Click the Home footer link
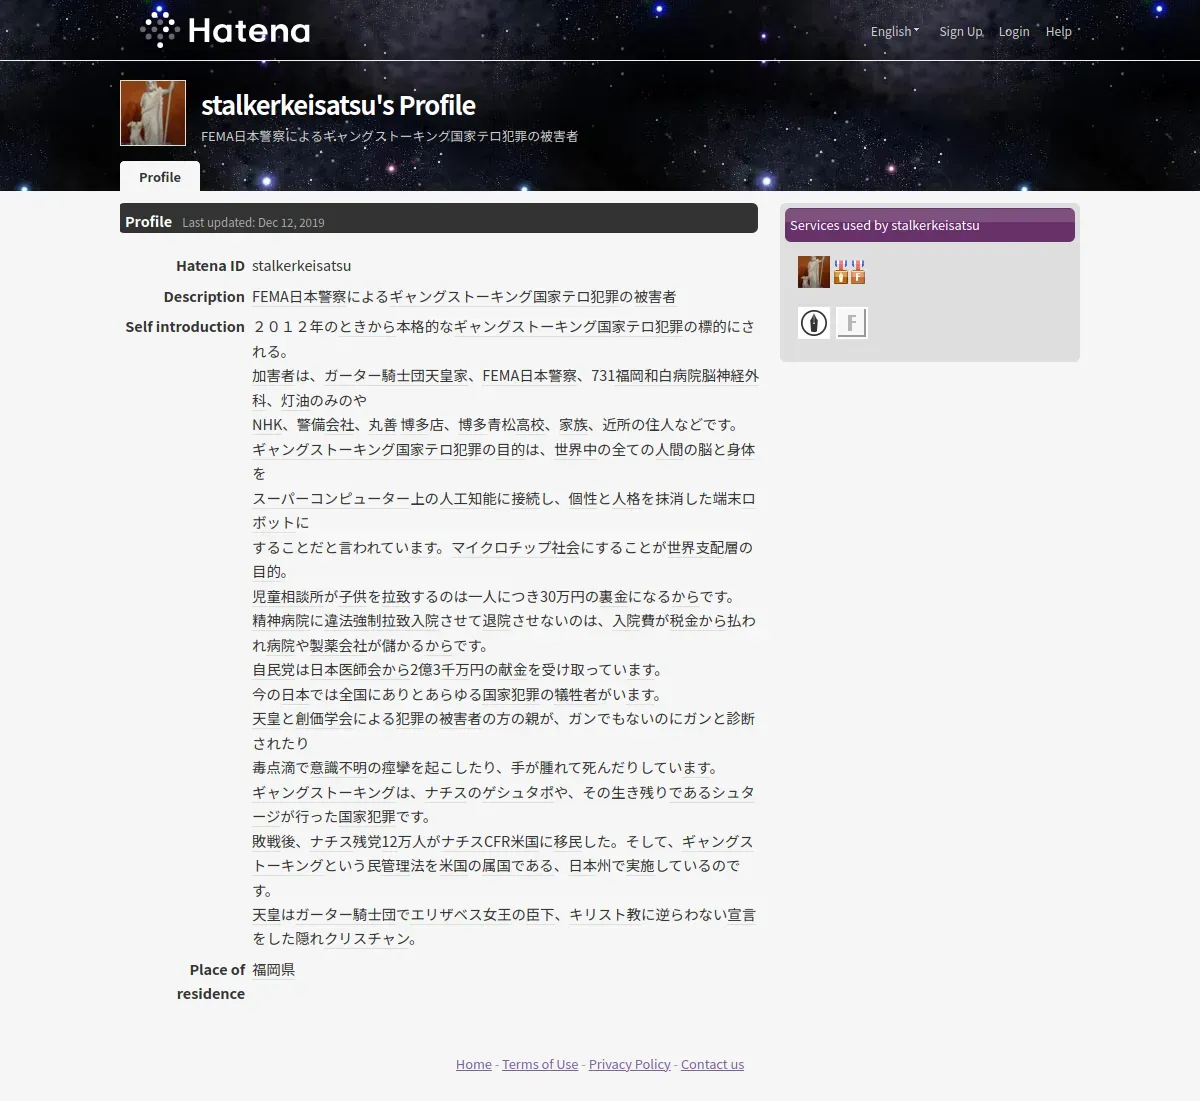Screen dimensions: 1200x1101 coord(474,1064)
